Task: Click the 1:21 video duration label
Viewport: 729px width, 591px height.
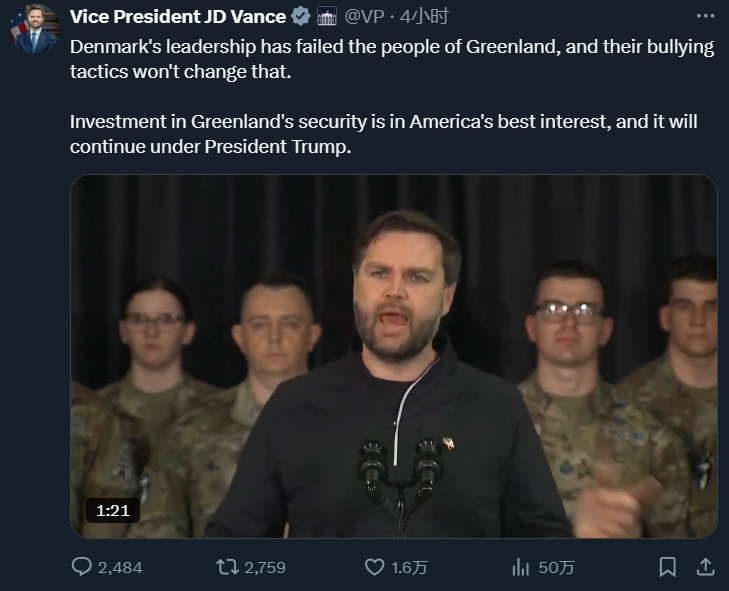Action: click(x=111, y=510)
